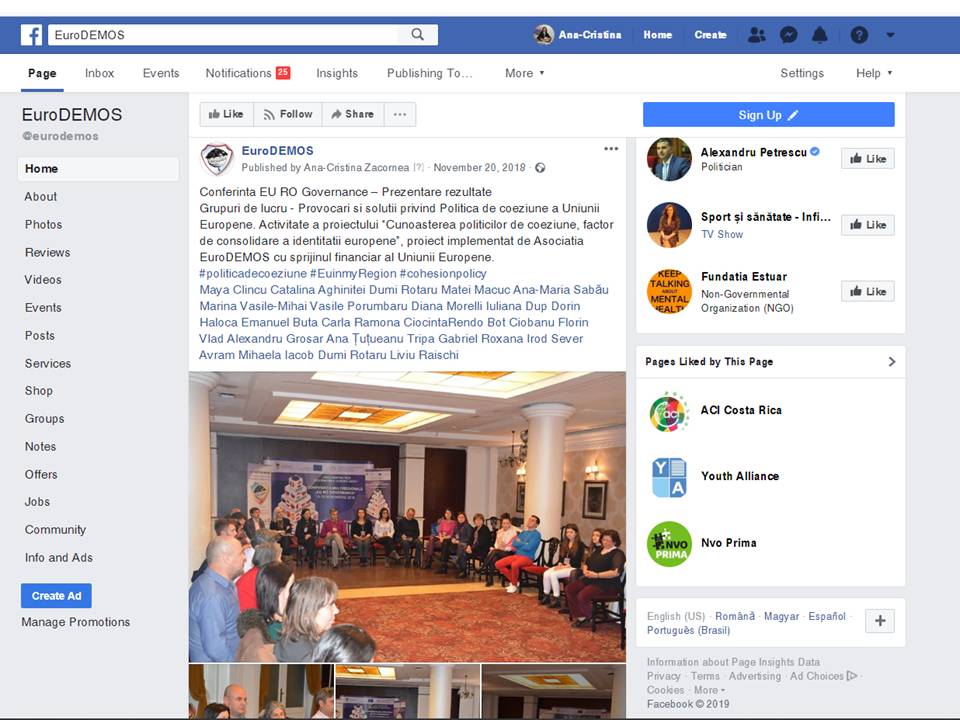Like the EuroDEMOS page
960x720 pixels.
tap(227, 114)
